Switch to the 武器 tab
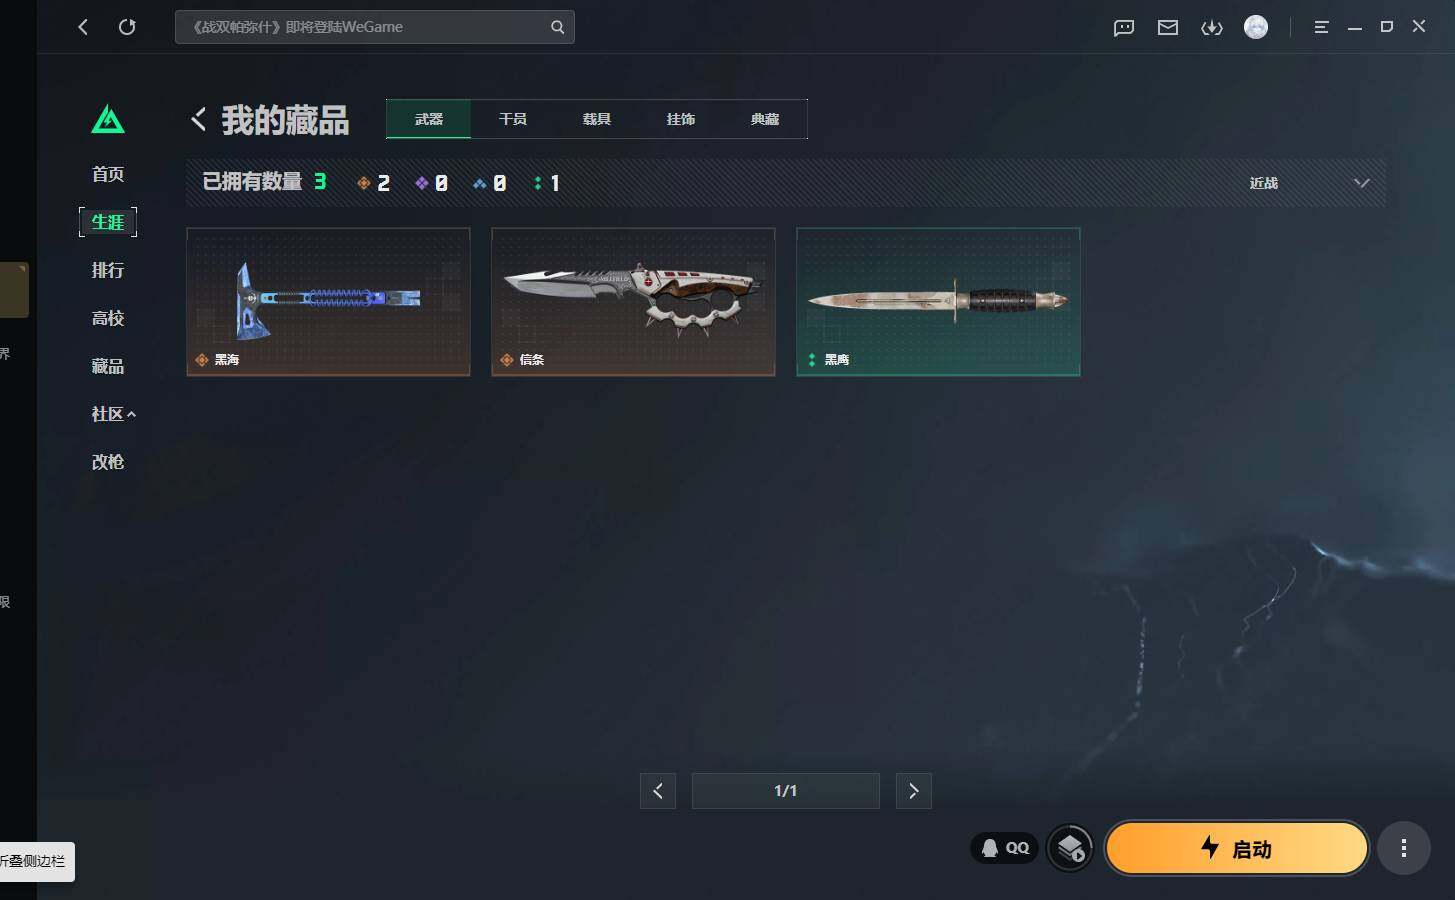1455x900 pixels. point(429,119)
